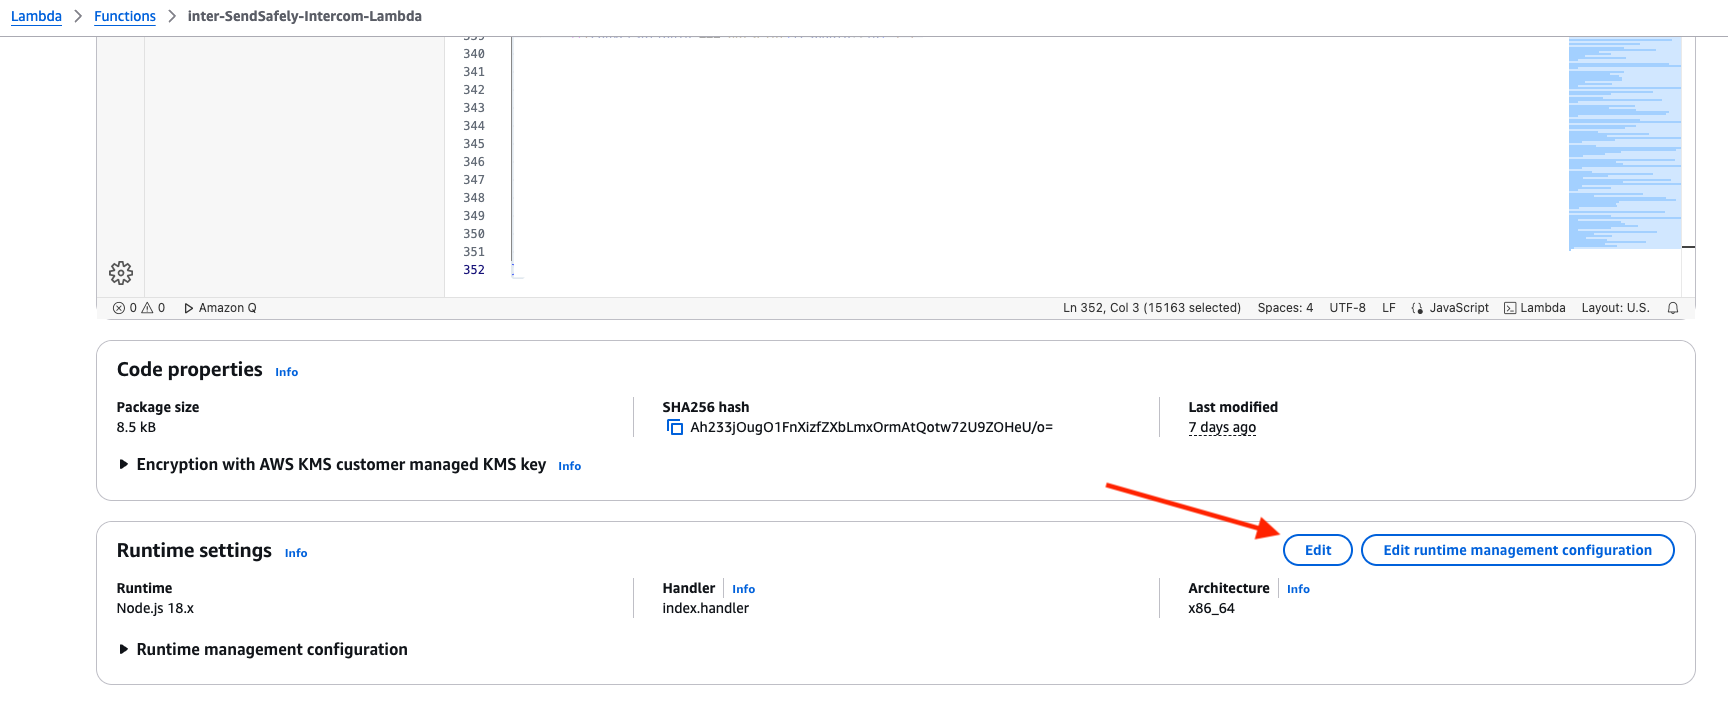Click line number 346 in editor gutter

tap(474, 162)
